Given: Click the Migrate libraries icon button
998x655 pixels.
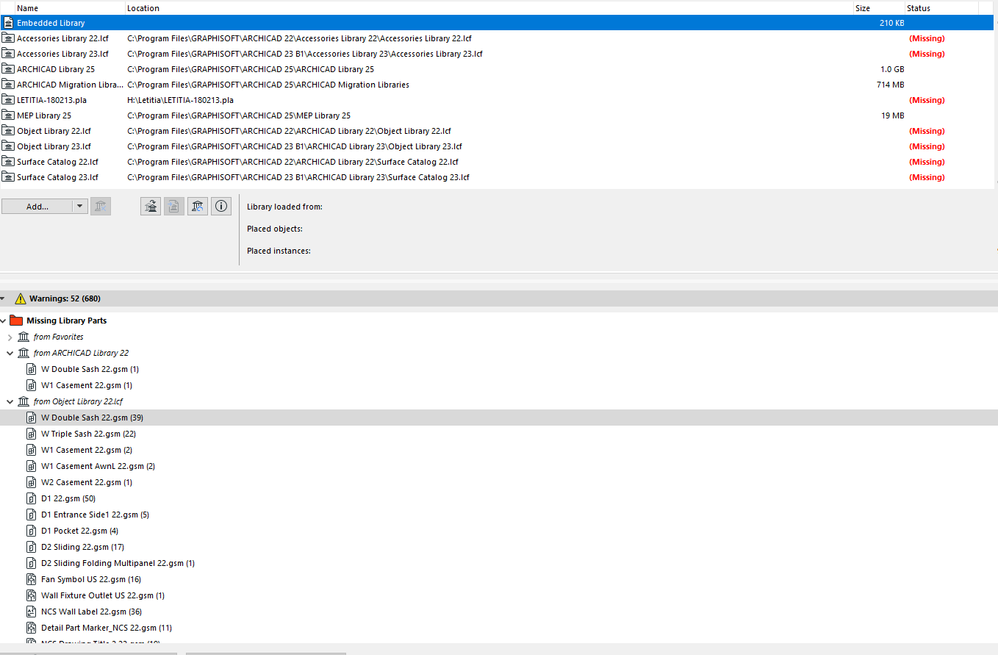Looking at the screenshot, I should pos(151,206).
